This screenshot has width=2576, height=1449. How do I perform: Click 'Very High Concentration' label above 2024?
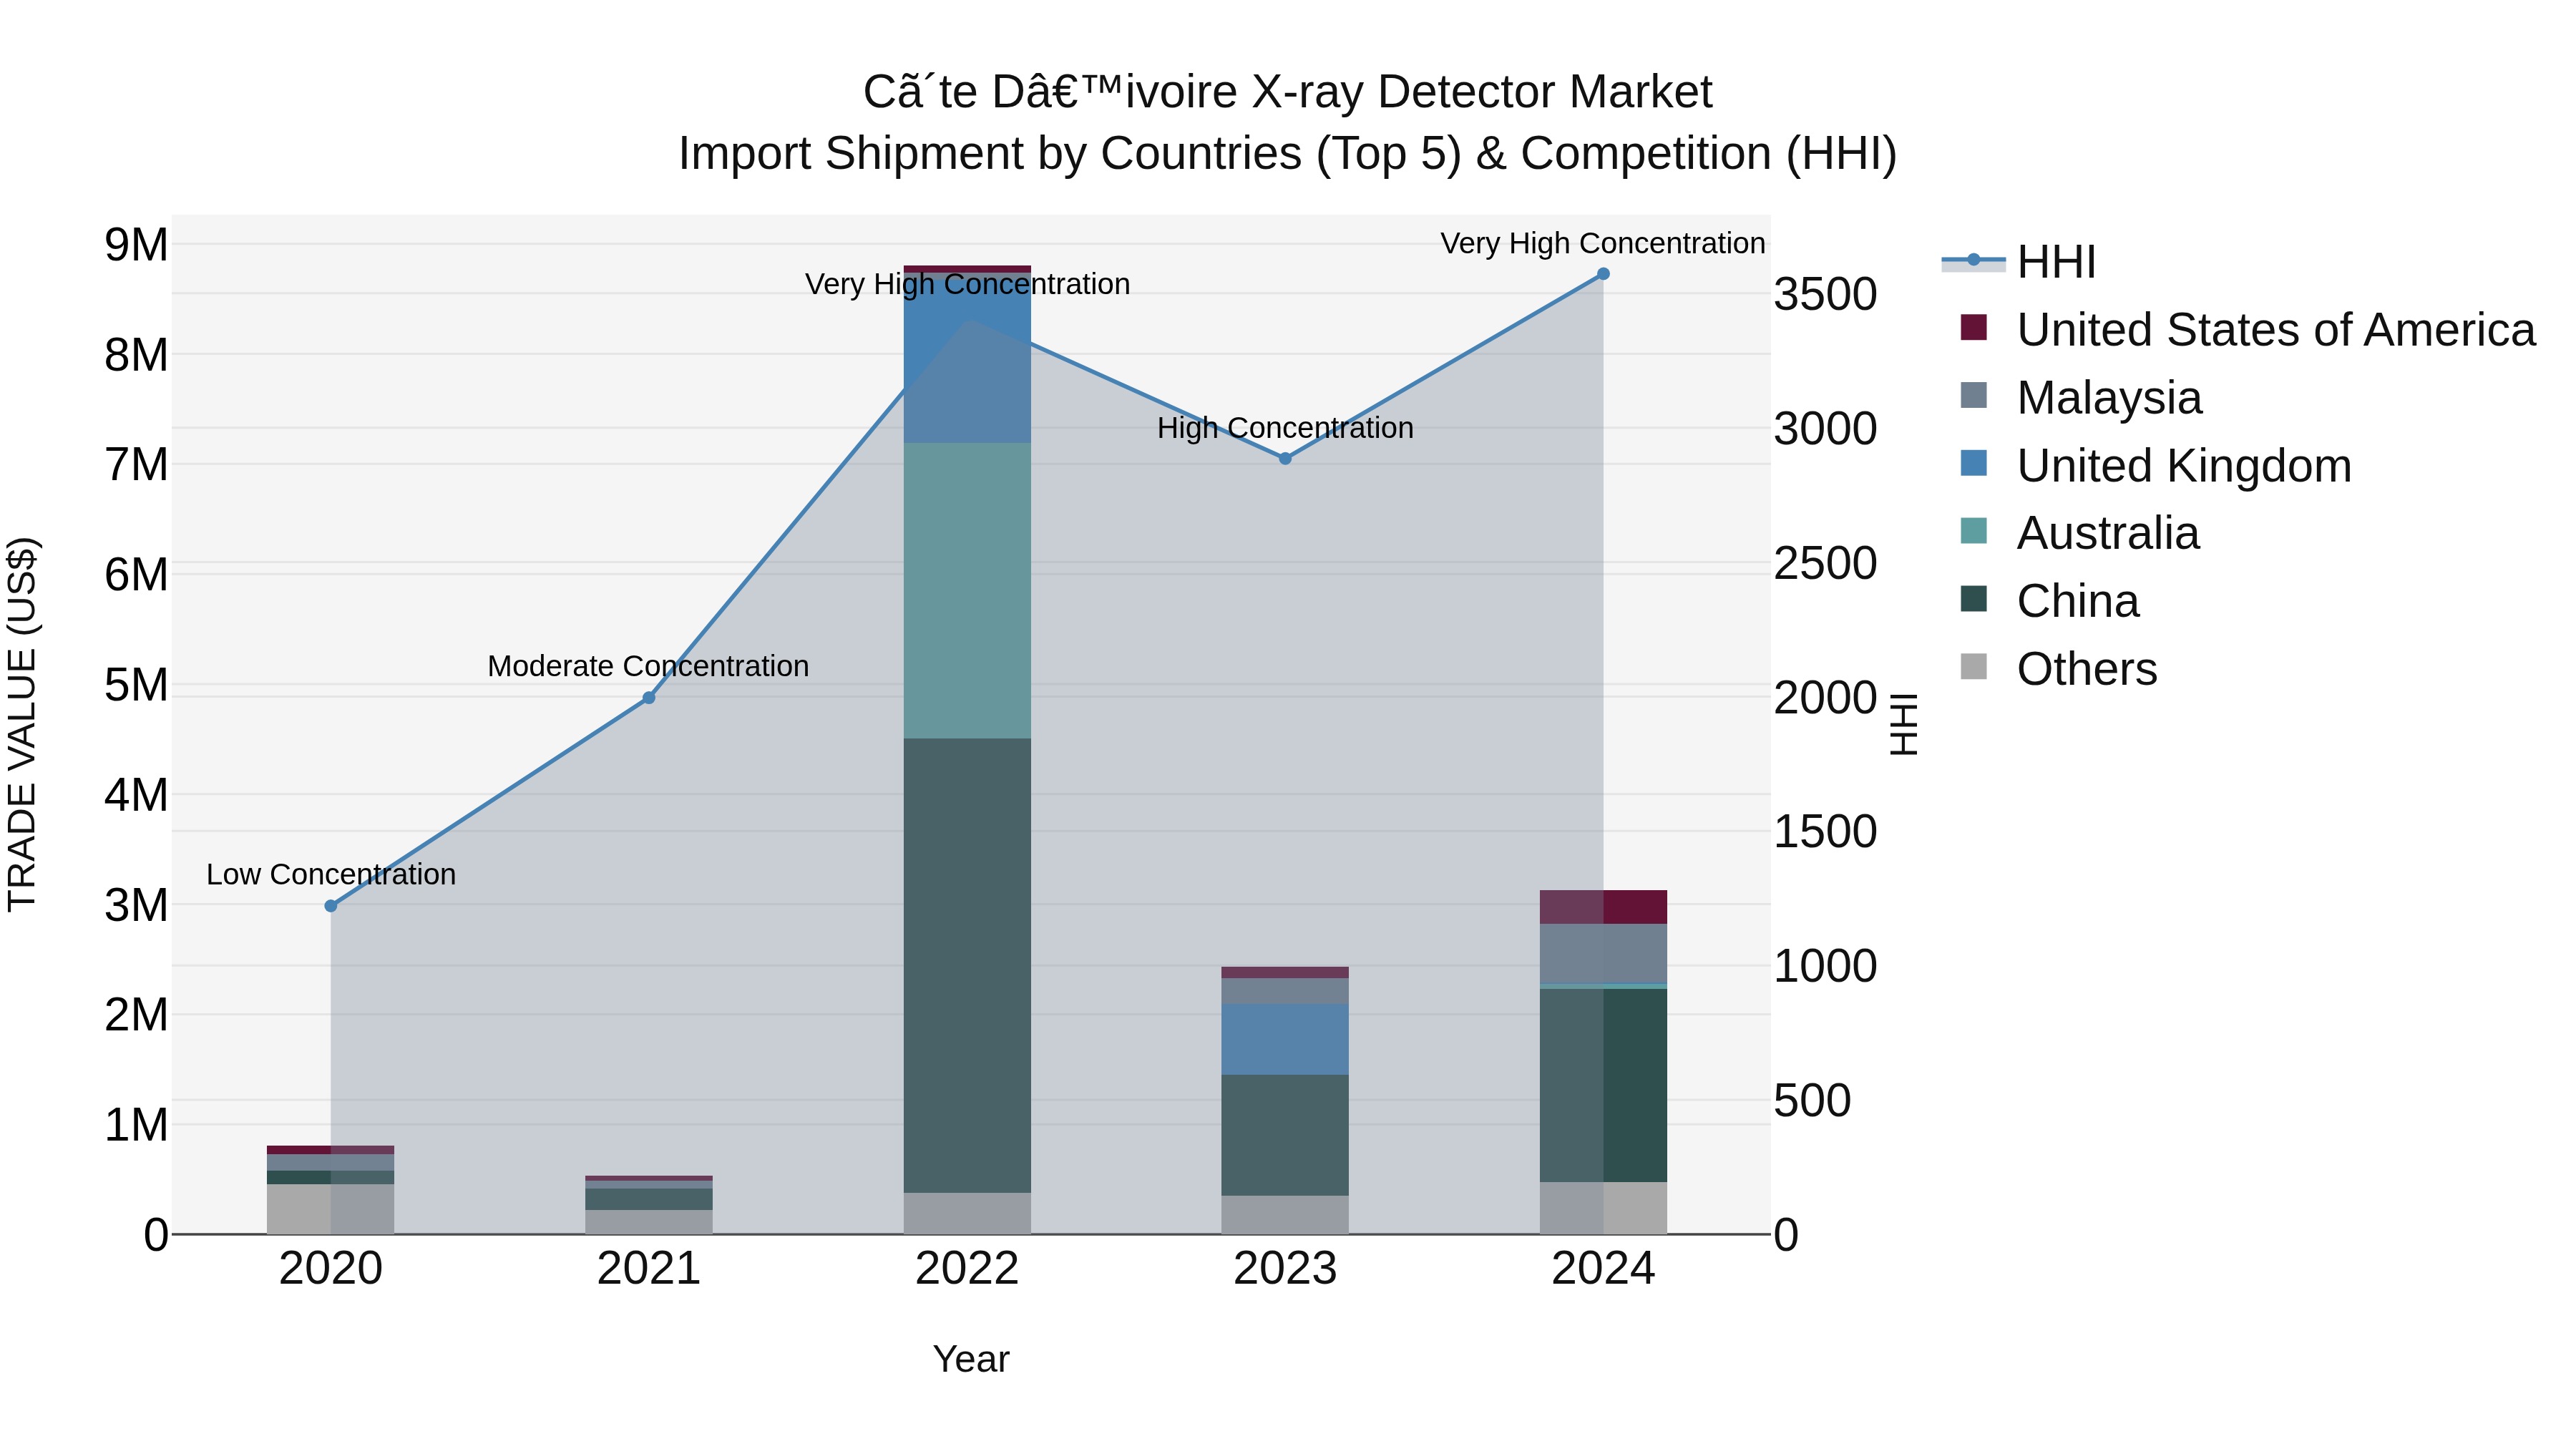coord(1603,244)
